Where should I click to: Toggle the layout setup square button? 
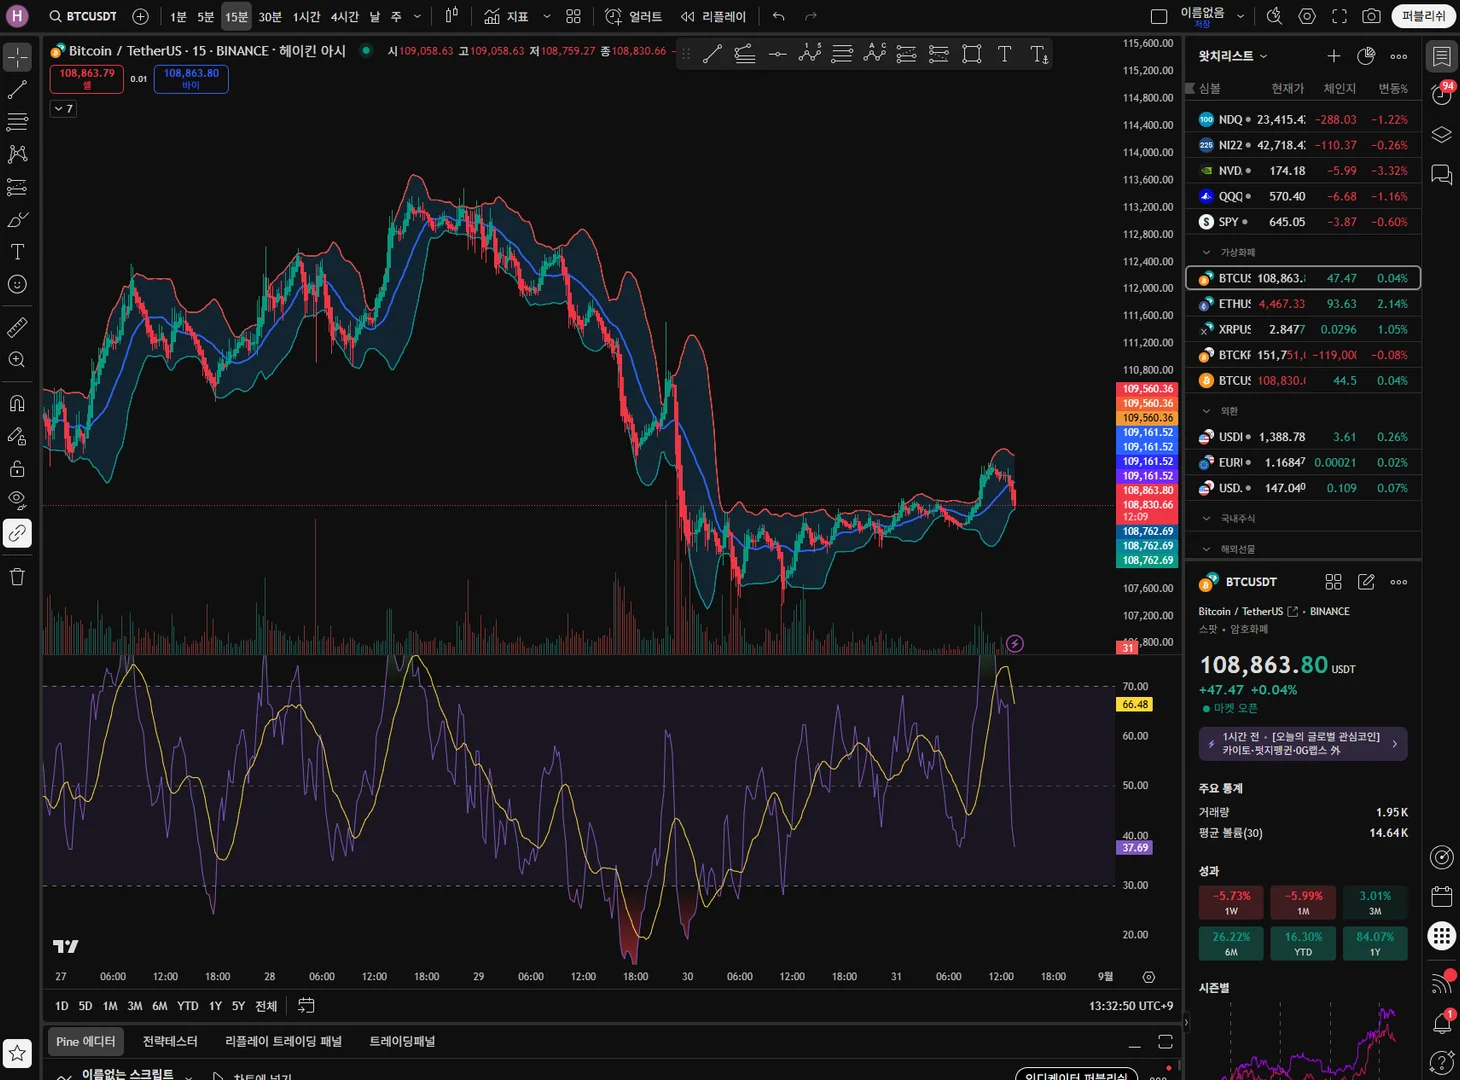1159,16
